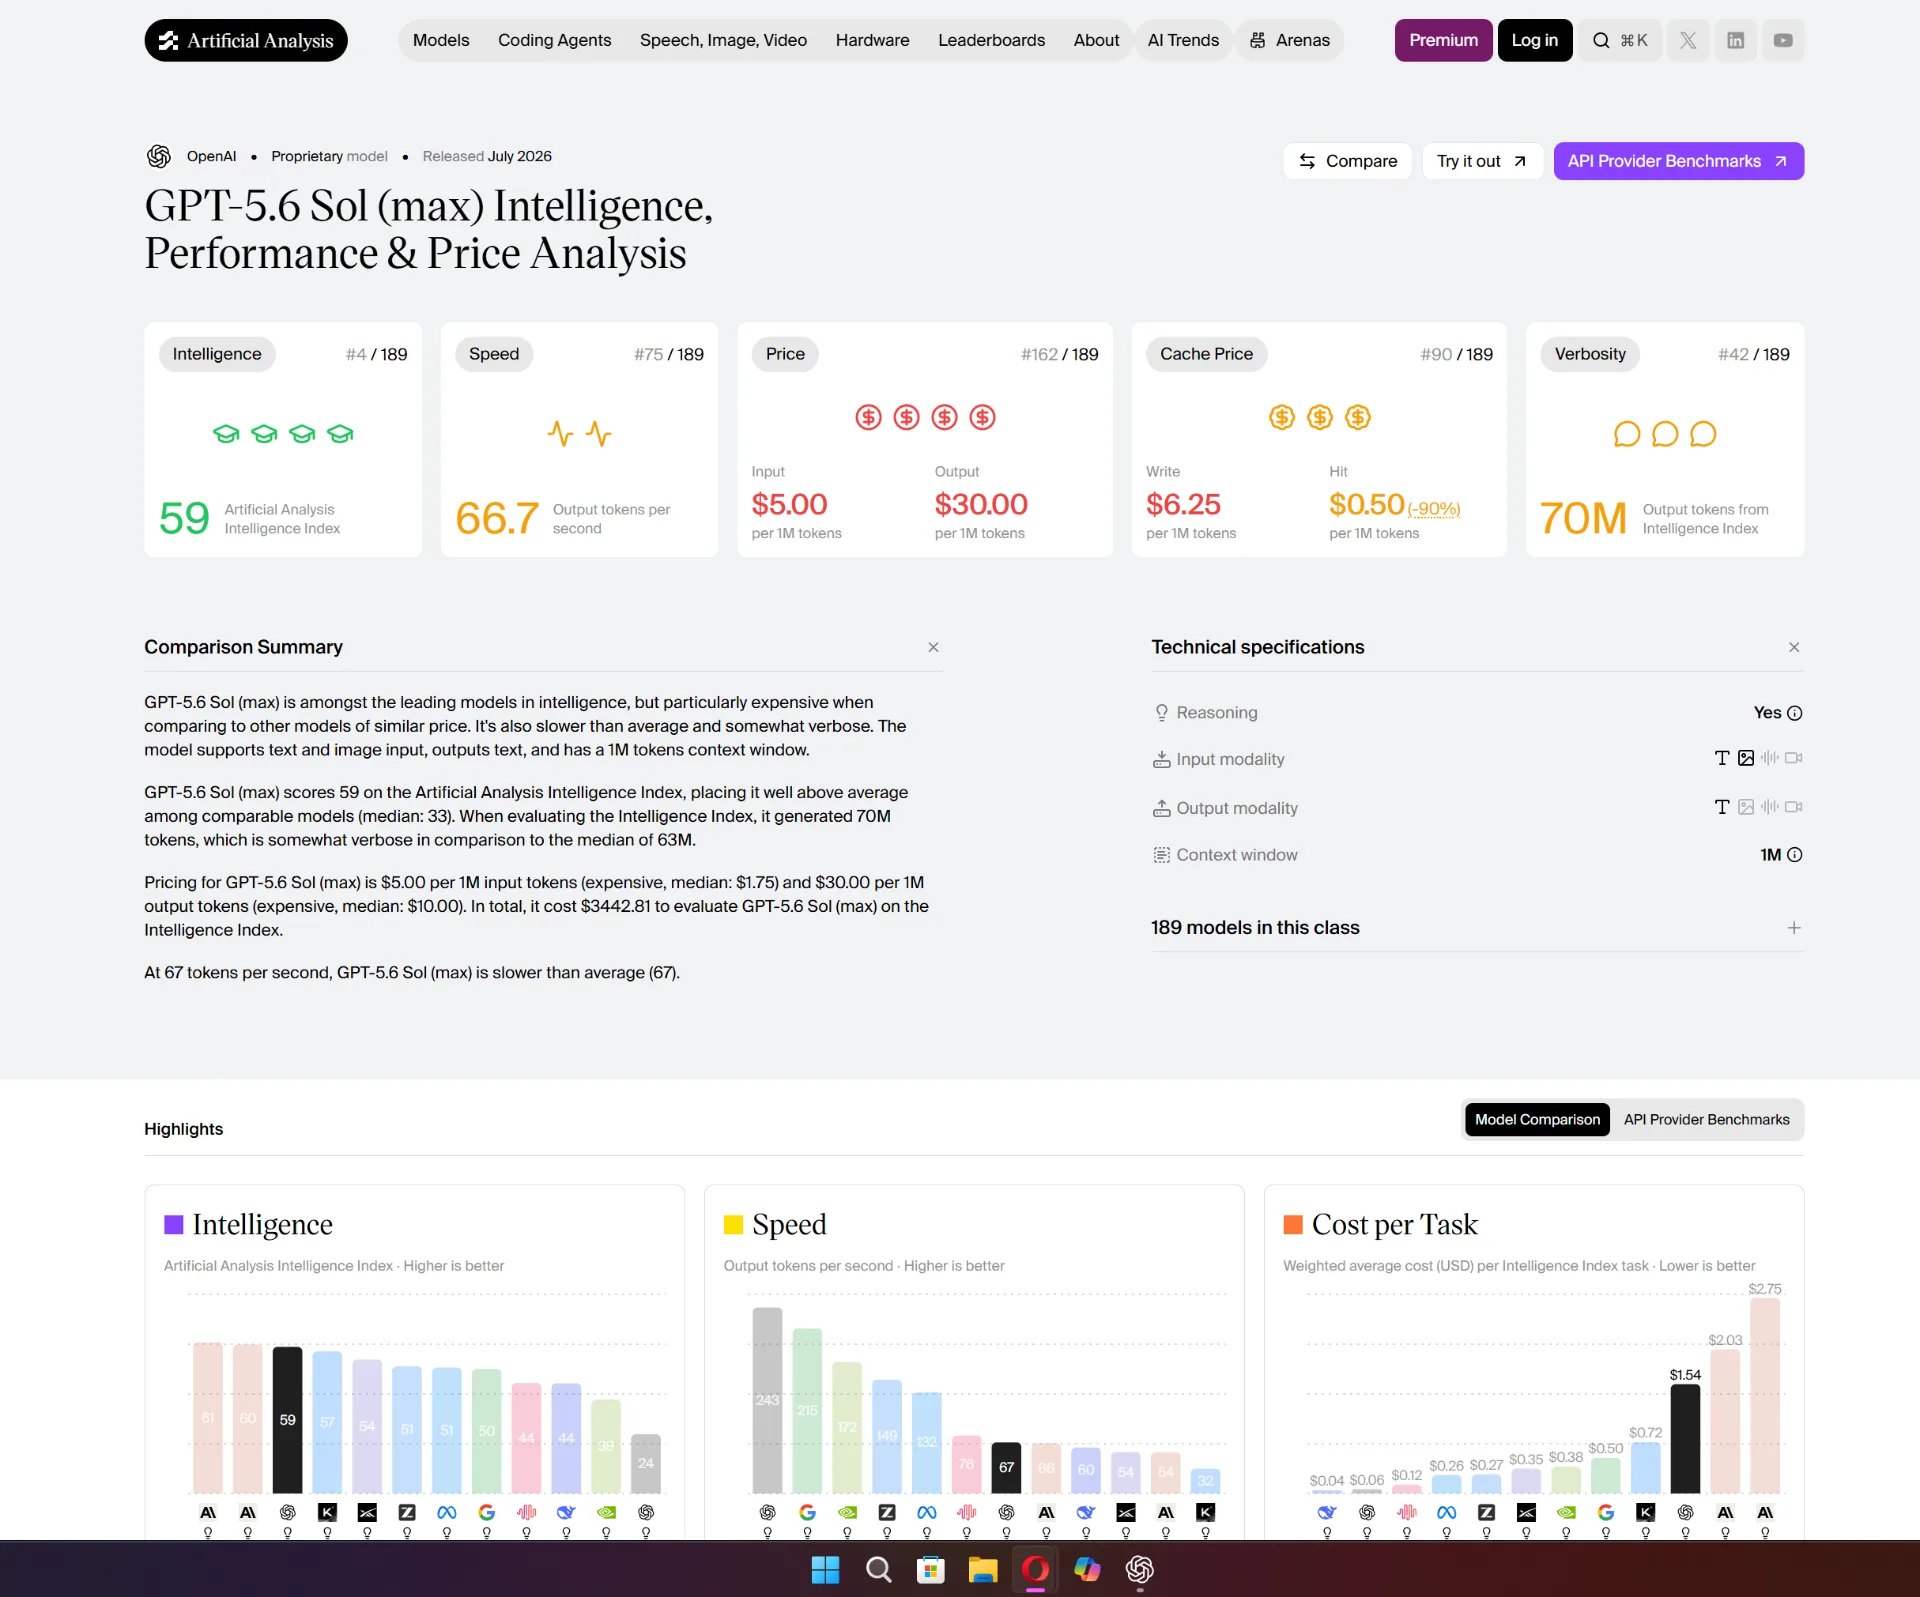Open Copilot from the taskbar

tap(1087, 1570)
